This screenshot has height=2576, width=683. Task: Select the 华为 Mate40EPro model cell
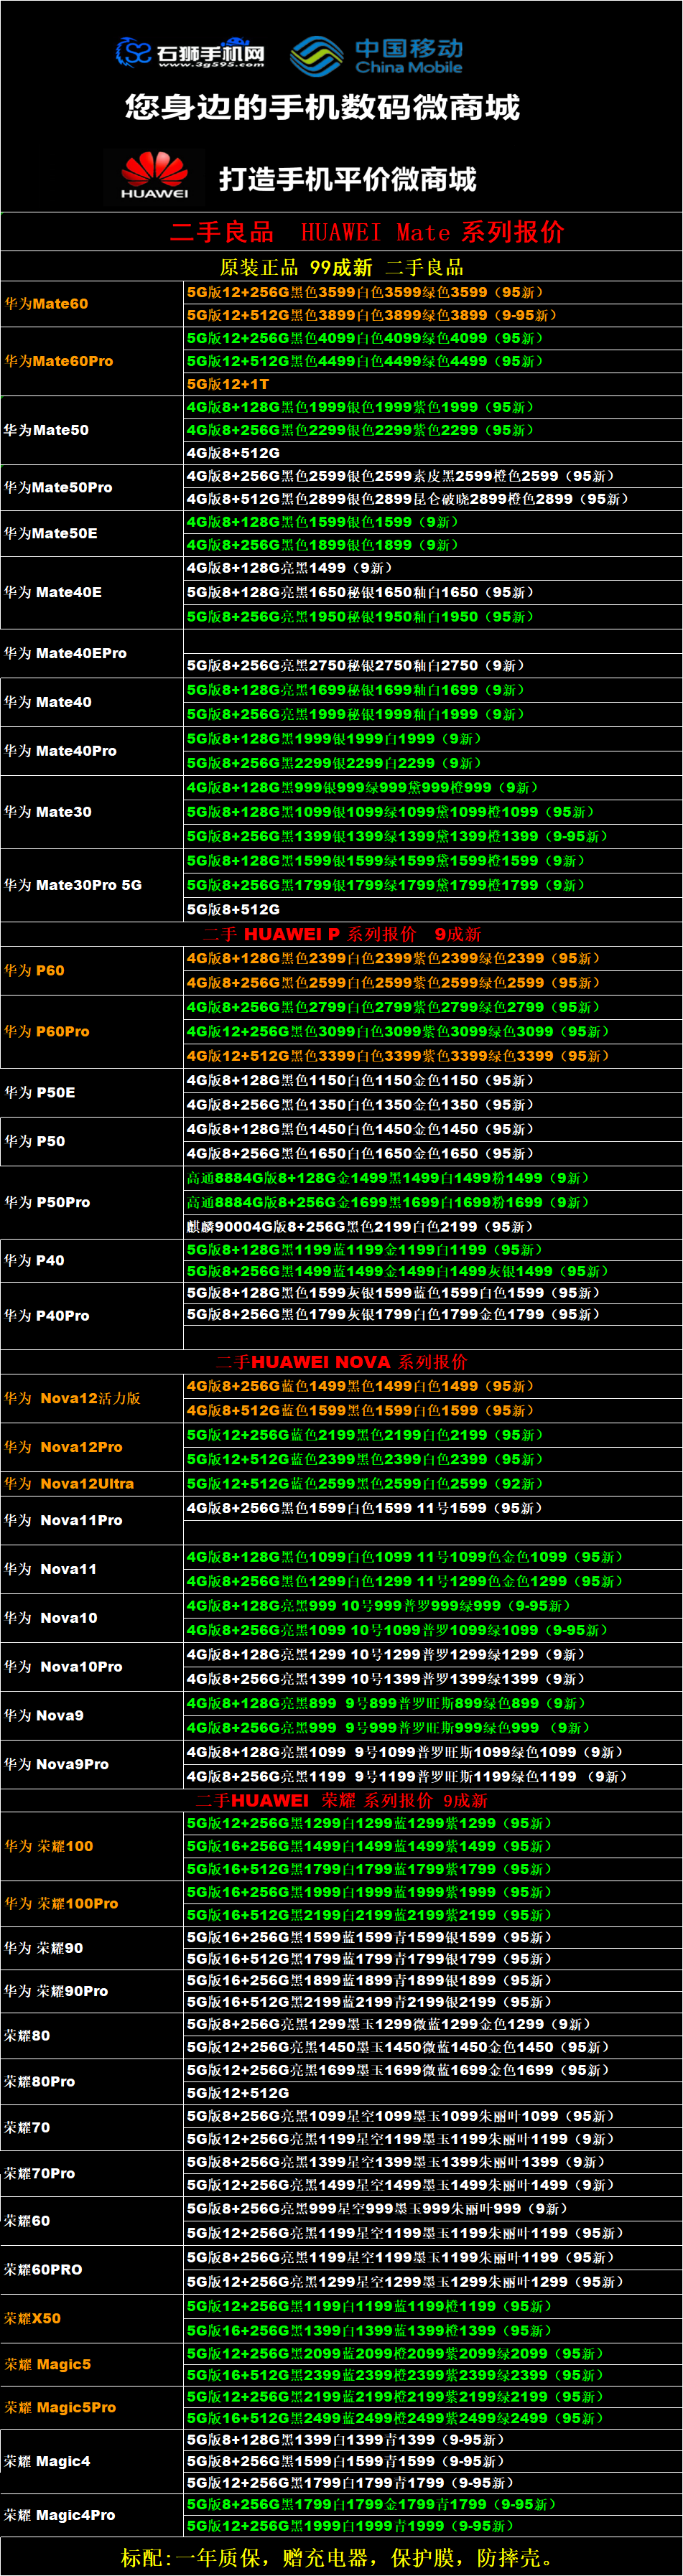point(92,653)
